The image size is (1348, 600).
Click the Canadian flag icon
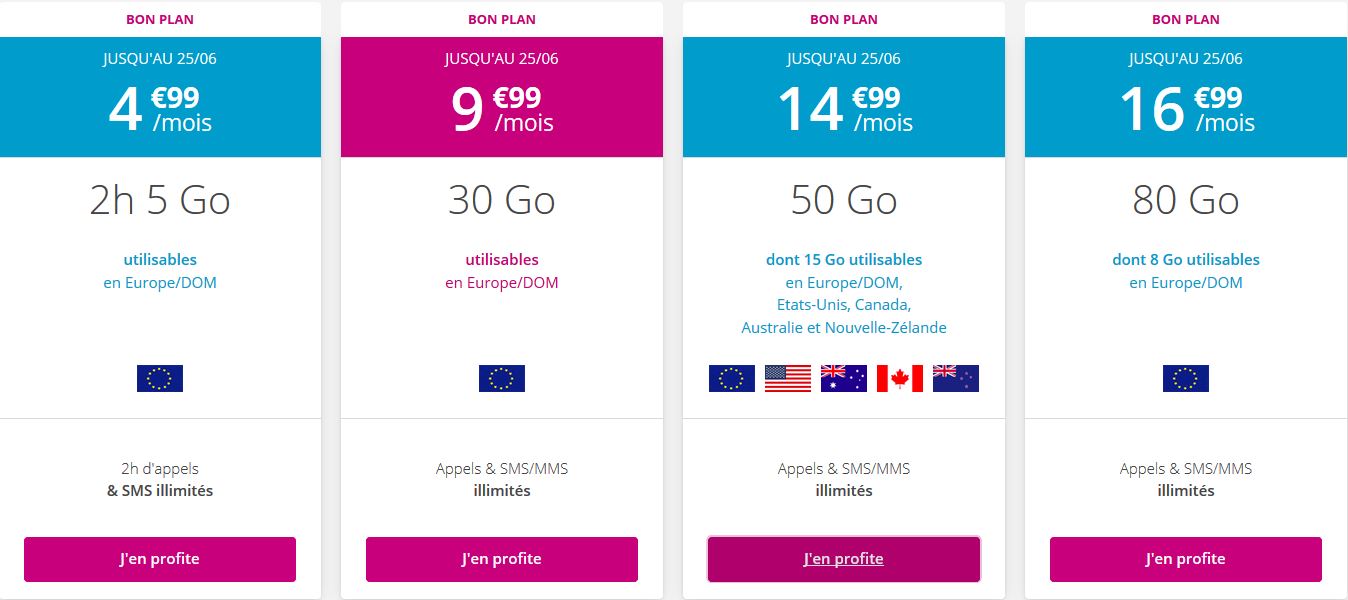900,378
